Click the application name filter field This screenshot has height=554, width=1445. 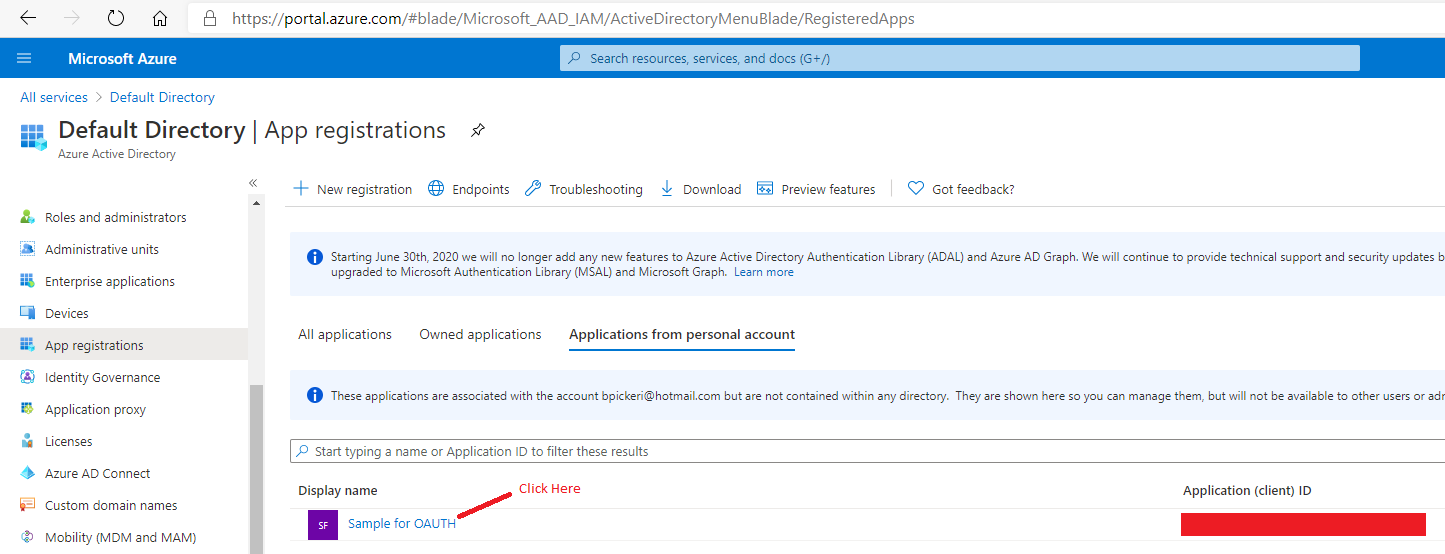pyautogui.click(x=867, y=451)
